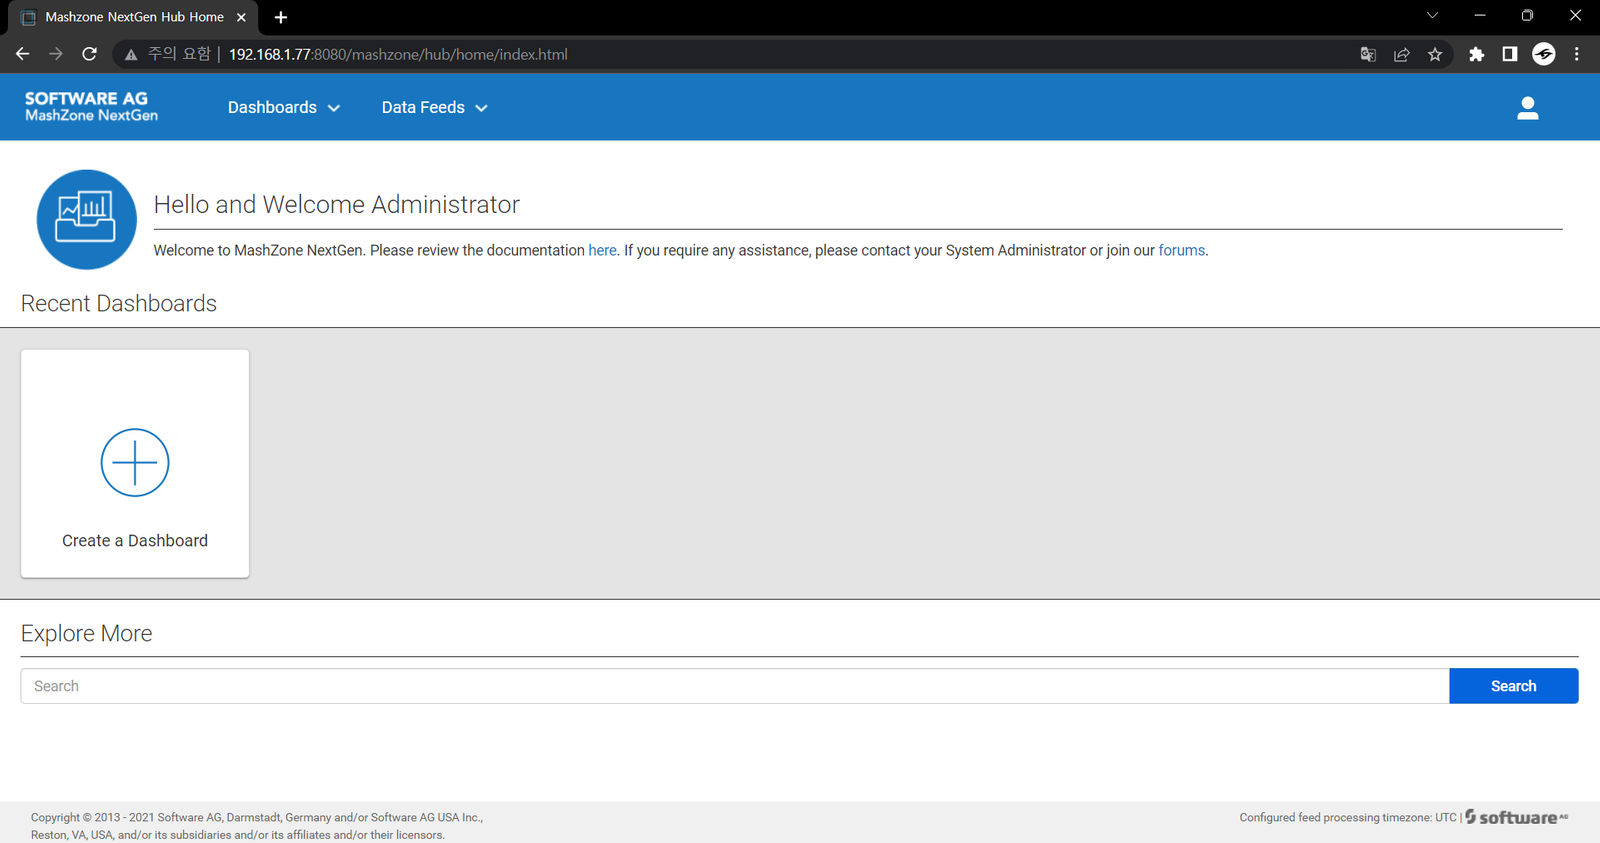
Task: Go back to previous page
Action: pos(22,54)
